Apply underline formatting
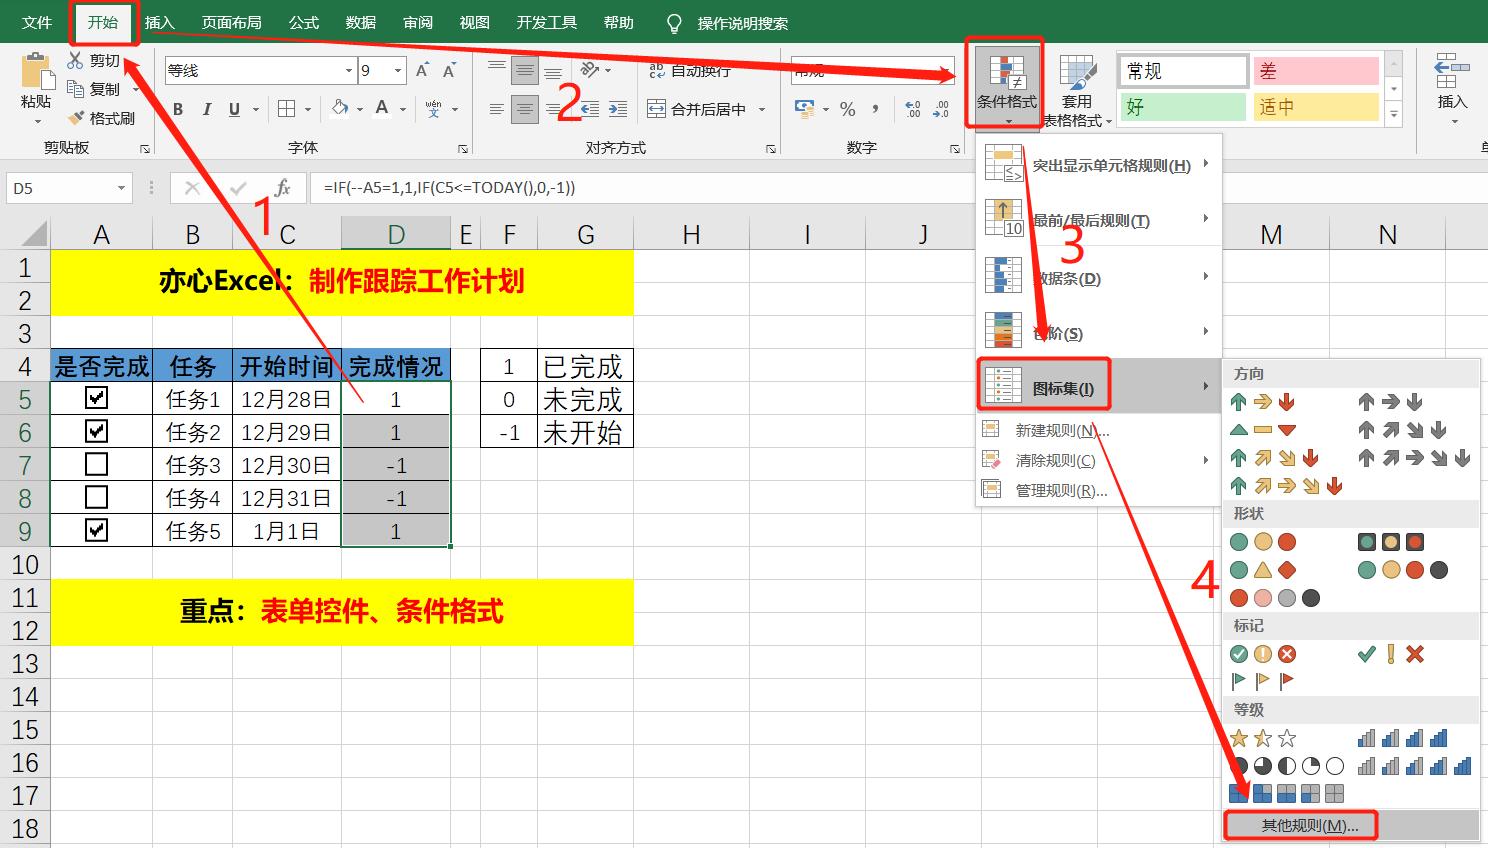Viewport: 1488px width, 848px height. tap(231, 108)
